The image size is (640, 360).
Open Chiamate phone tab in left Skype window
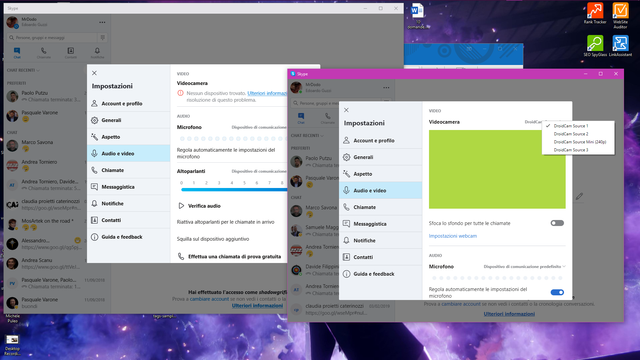tap(44, 53)
